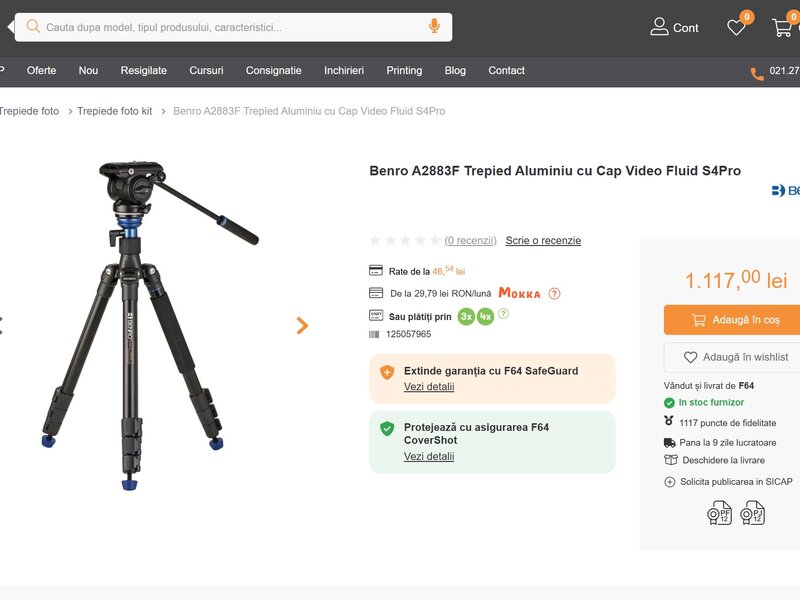Click the Mokka logo
The height and width of the screenshot is (600, 800).
519,293
